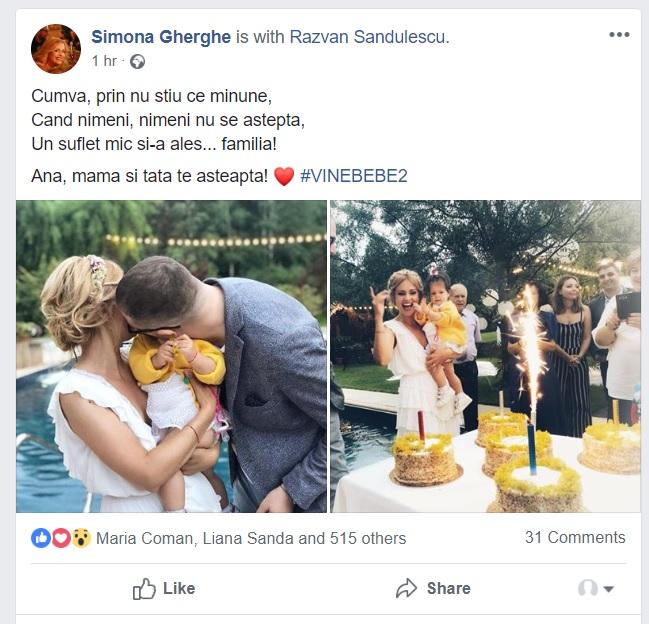Expand the comment-as profile selector dropdown
This screenshot has width=649, height=624.
596,588
